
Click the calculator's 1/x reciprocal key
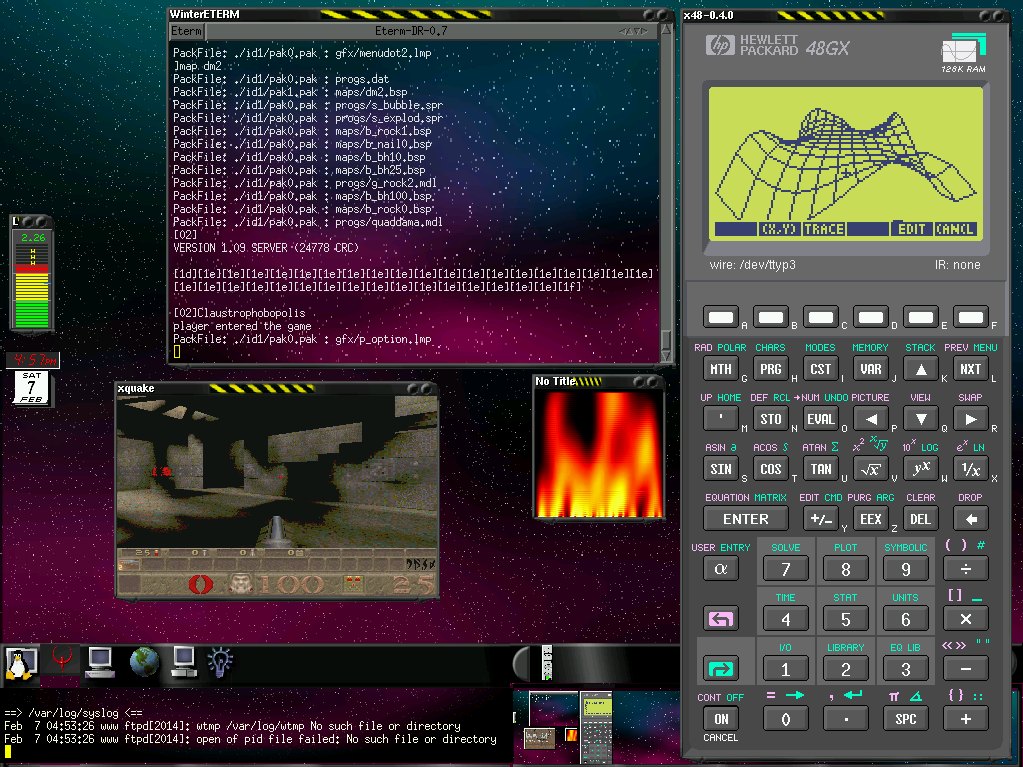click(x=971, y=469)
